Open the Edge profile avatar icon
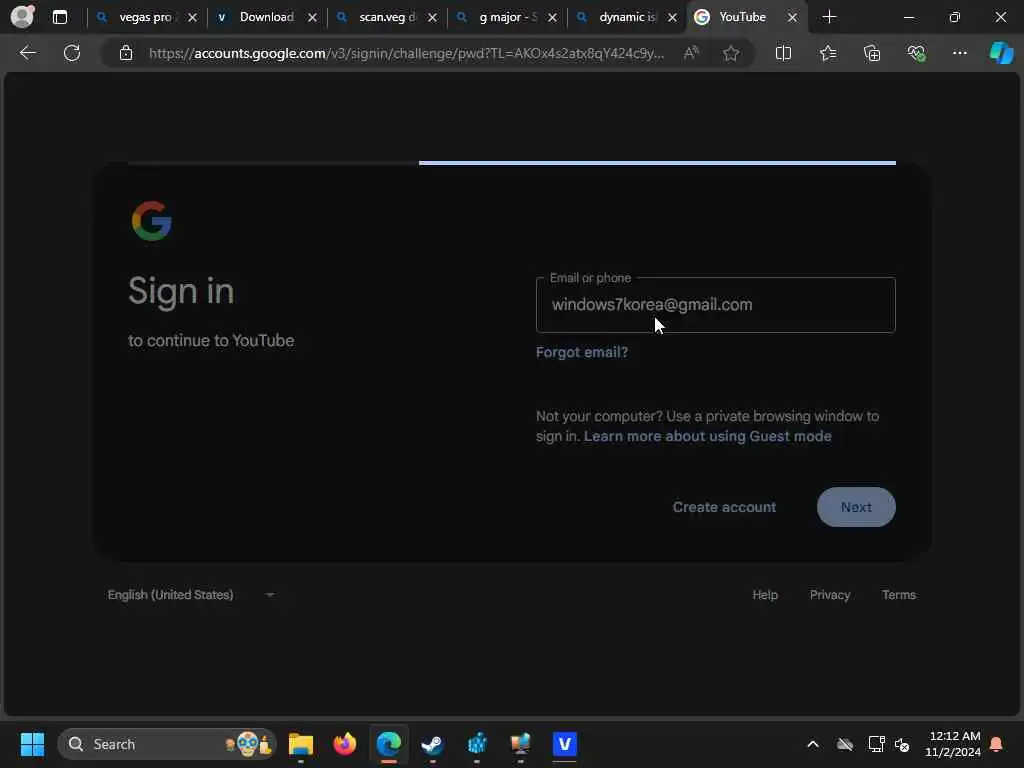1024x768 pixels. pyautogui.click(x=23, y=16)
